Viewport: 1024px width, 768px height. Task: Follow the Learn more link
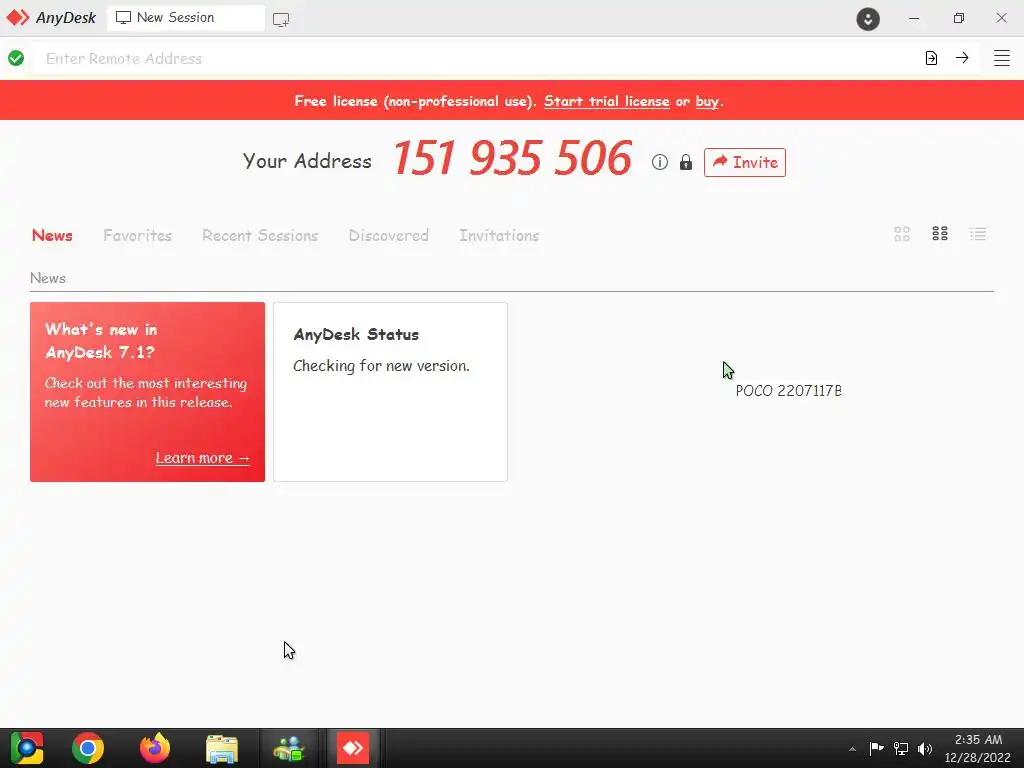[202, 458]
